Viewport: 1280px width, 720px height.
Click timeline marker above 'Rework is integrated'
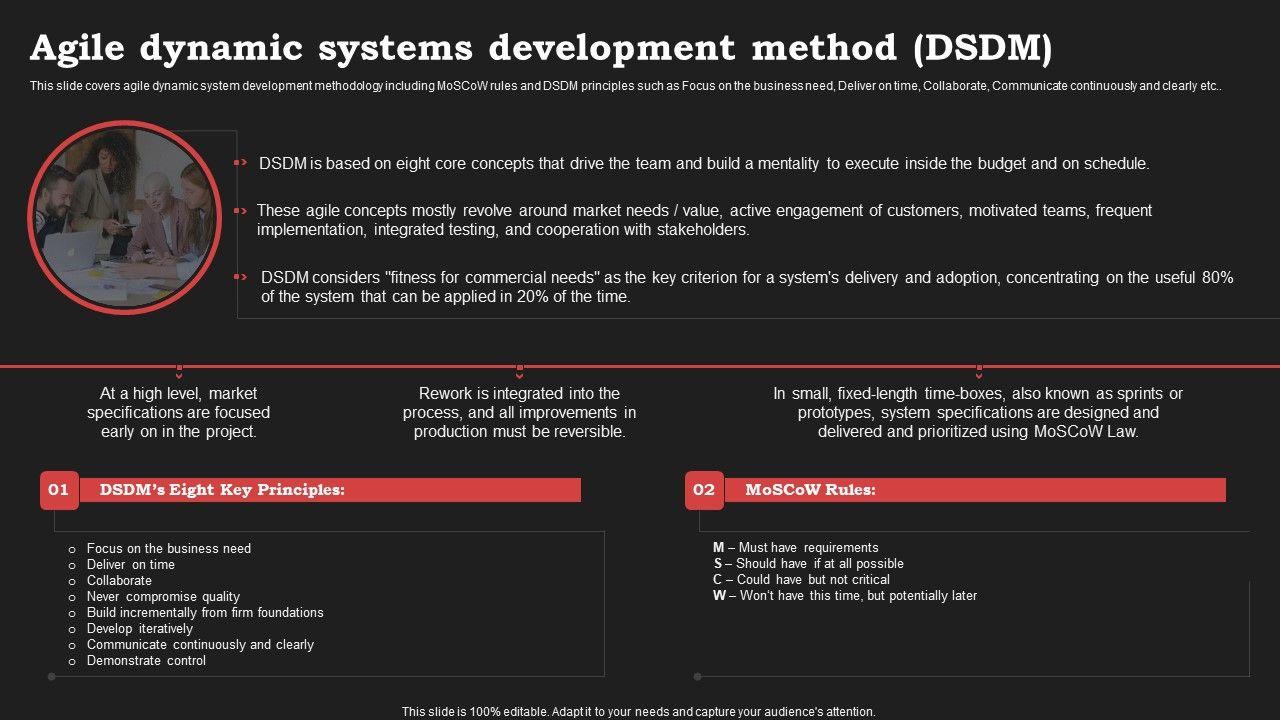pyautogui.click(x=519, y=370)
